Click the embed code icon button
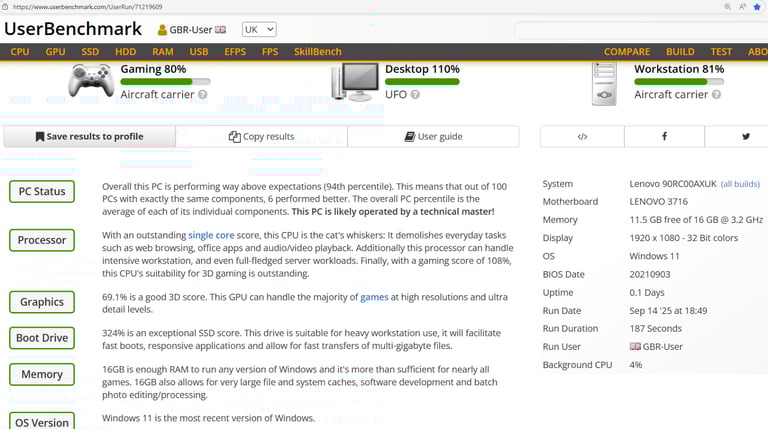Viewport: 768px width, 429px height. (x=582, y=137)
